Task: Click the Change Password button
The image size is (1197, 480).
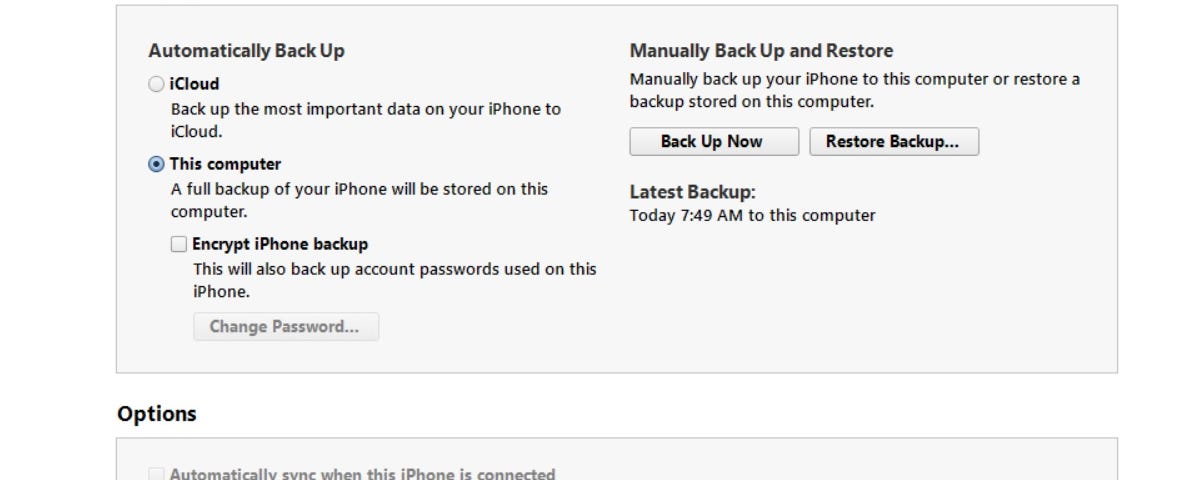Action: tap(286, 327)
